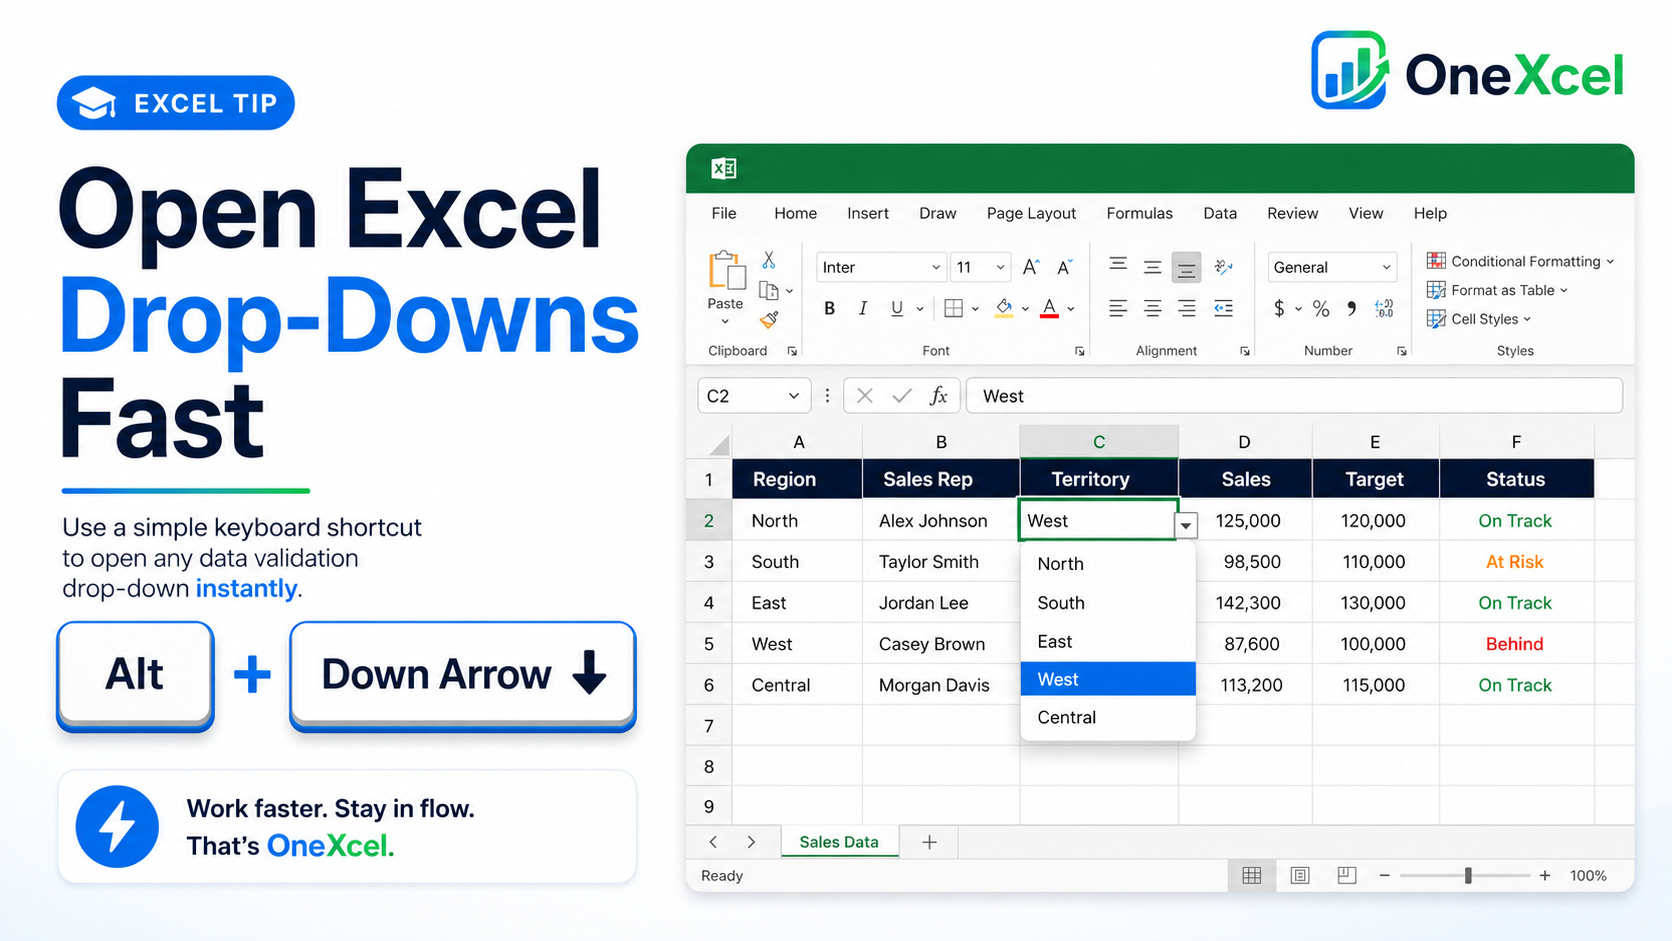Decrease font size with smaller A icon
Viewport: 1672px width, 941px height.
[1065, 267]
